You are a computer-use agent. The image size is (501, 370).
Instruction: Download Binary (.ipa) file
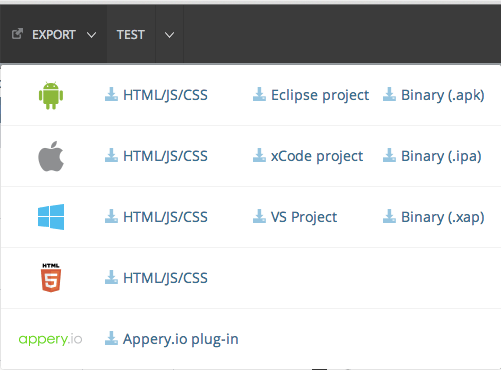click(432, 156)
